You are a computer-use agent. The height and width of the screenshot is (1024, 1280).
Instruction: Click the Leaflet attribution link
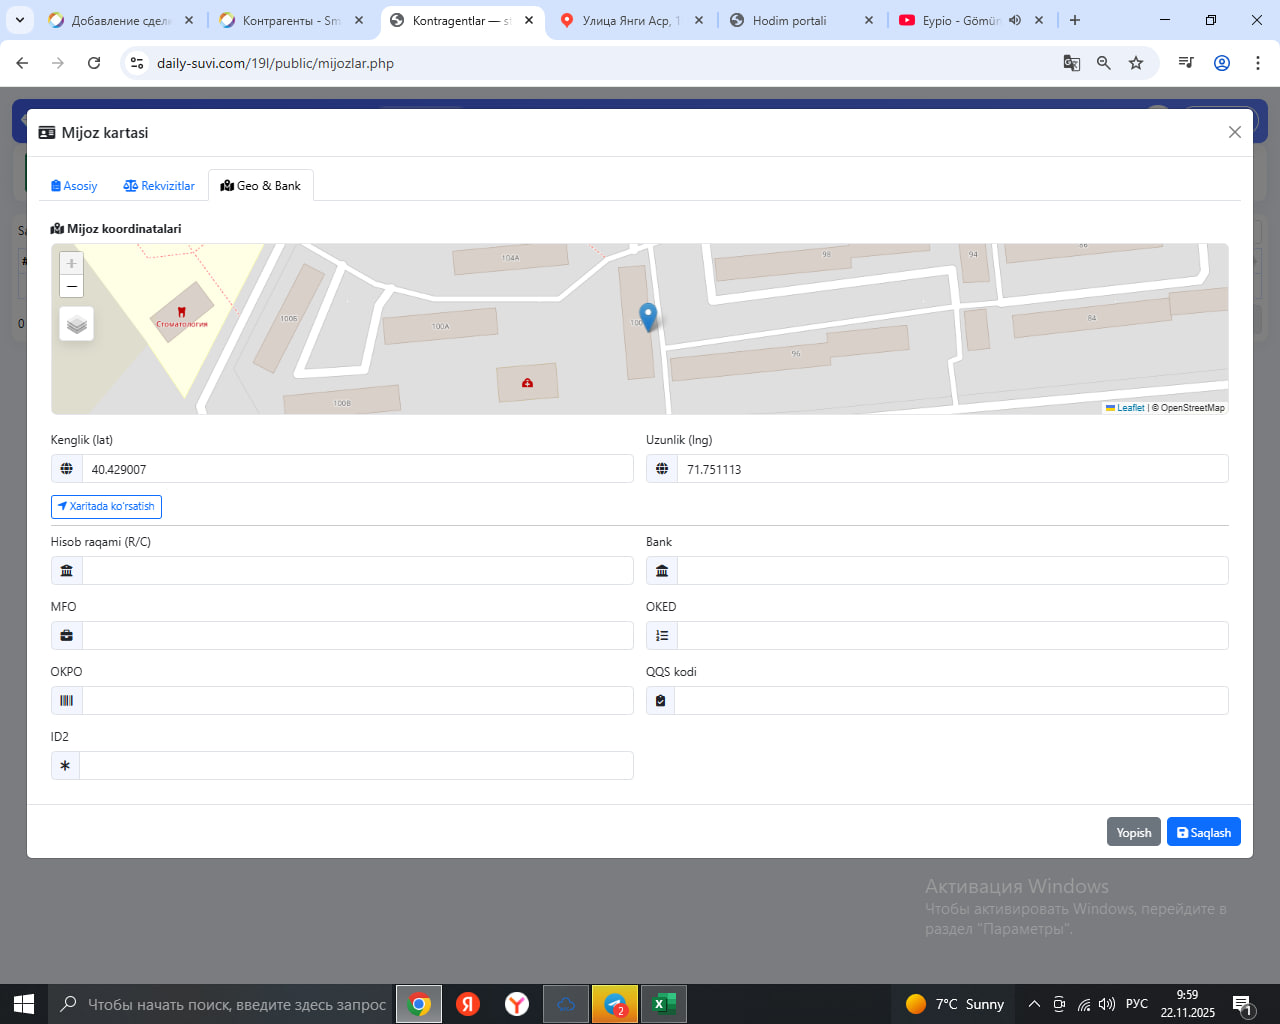click(x=1130, y=408)
